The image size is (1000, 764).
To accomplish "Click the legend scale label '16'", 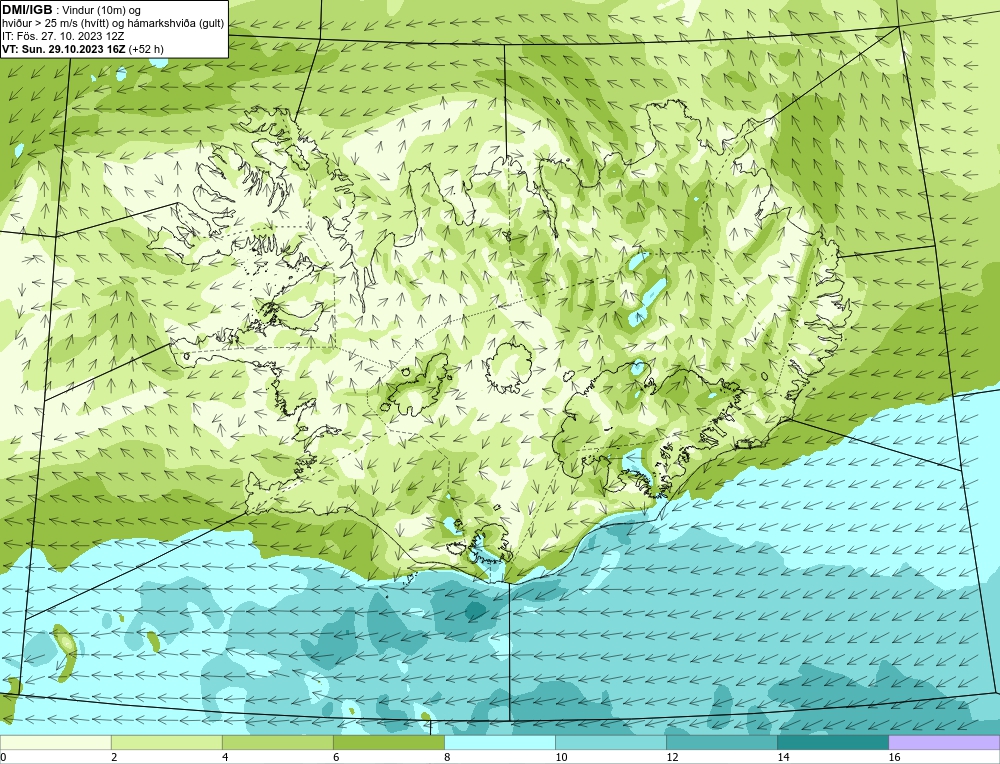I will coord(894,757).
